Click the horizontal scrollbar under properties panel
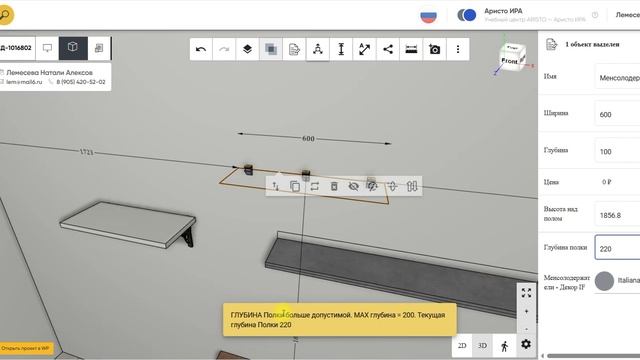The width and height of the screenshot is (640, 360). tap(593, 356)
